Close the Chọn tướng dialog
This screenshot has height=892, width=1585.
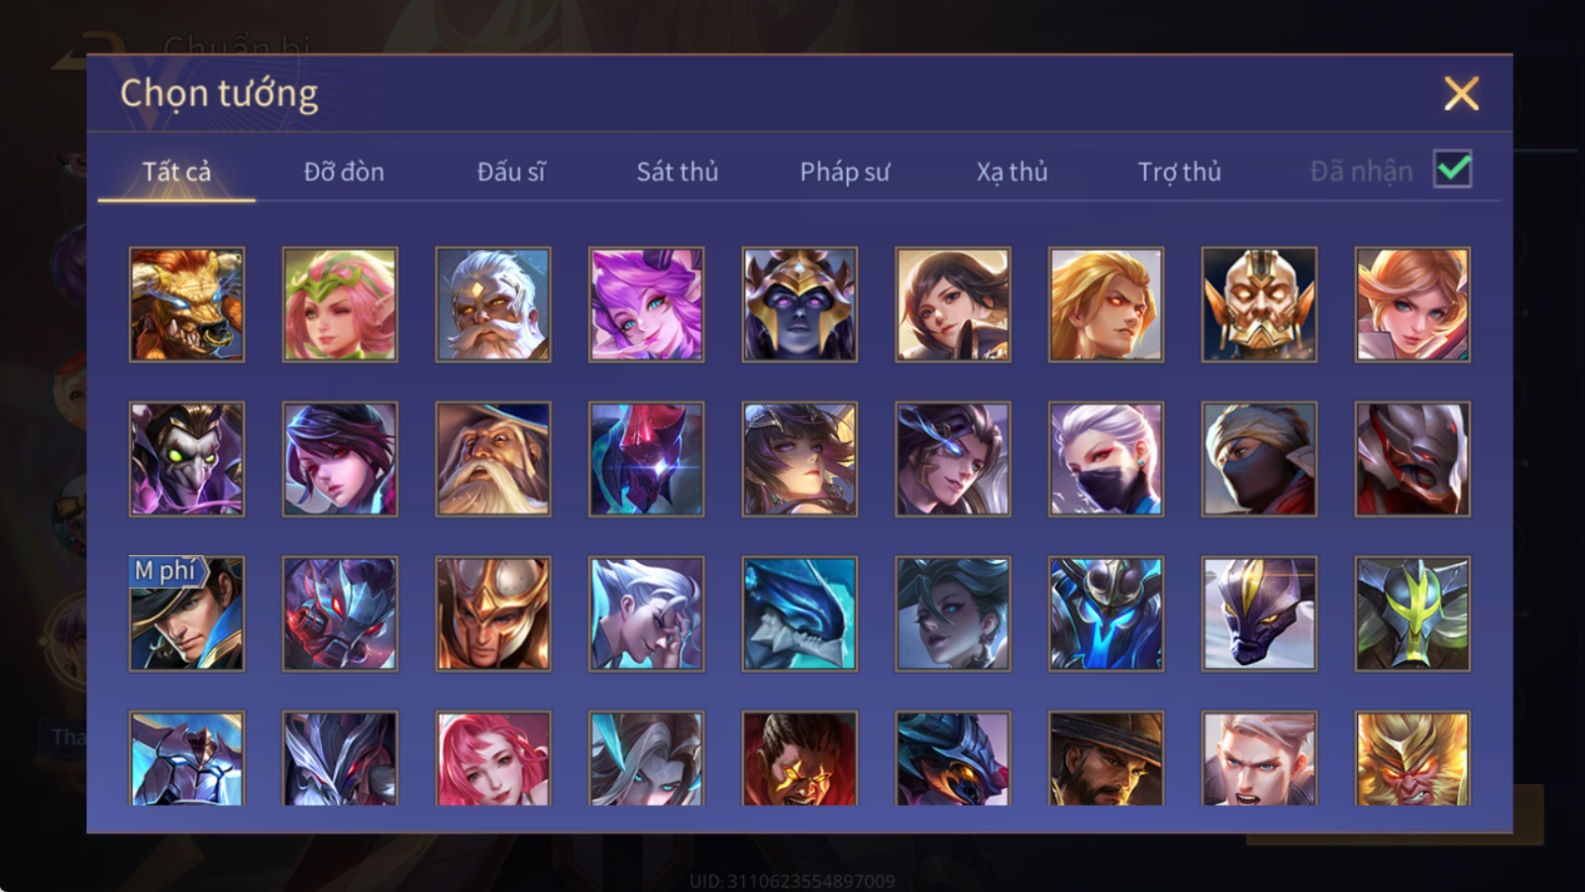[1461, 94]
